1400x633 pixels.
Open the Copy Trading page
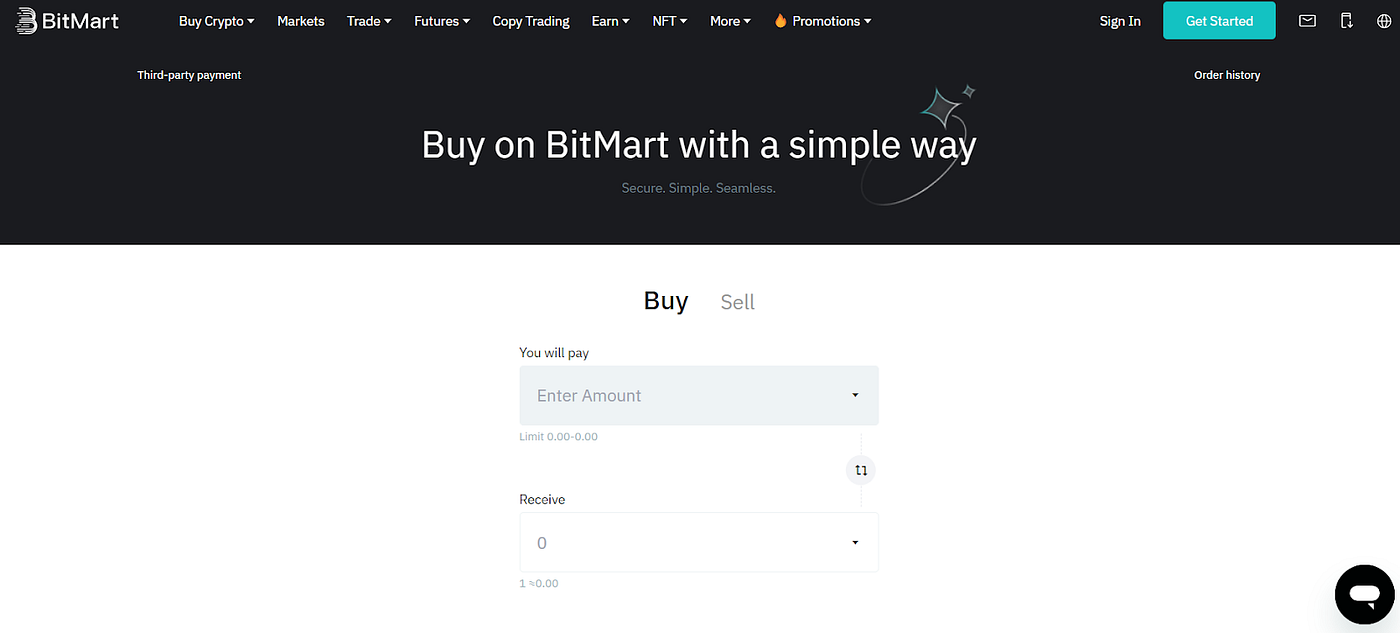(x=530, y=20)
